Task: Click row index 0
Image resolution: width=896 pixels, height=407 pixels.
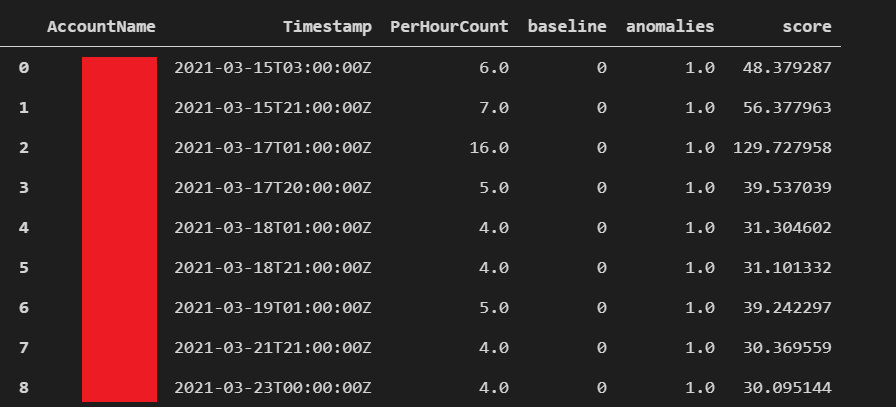Action: pyautogui.click(x=23, y=68)
